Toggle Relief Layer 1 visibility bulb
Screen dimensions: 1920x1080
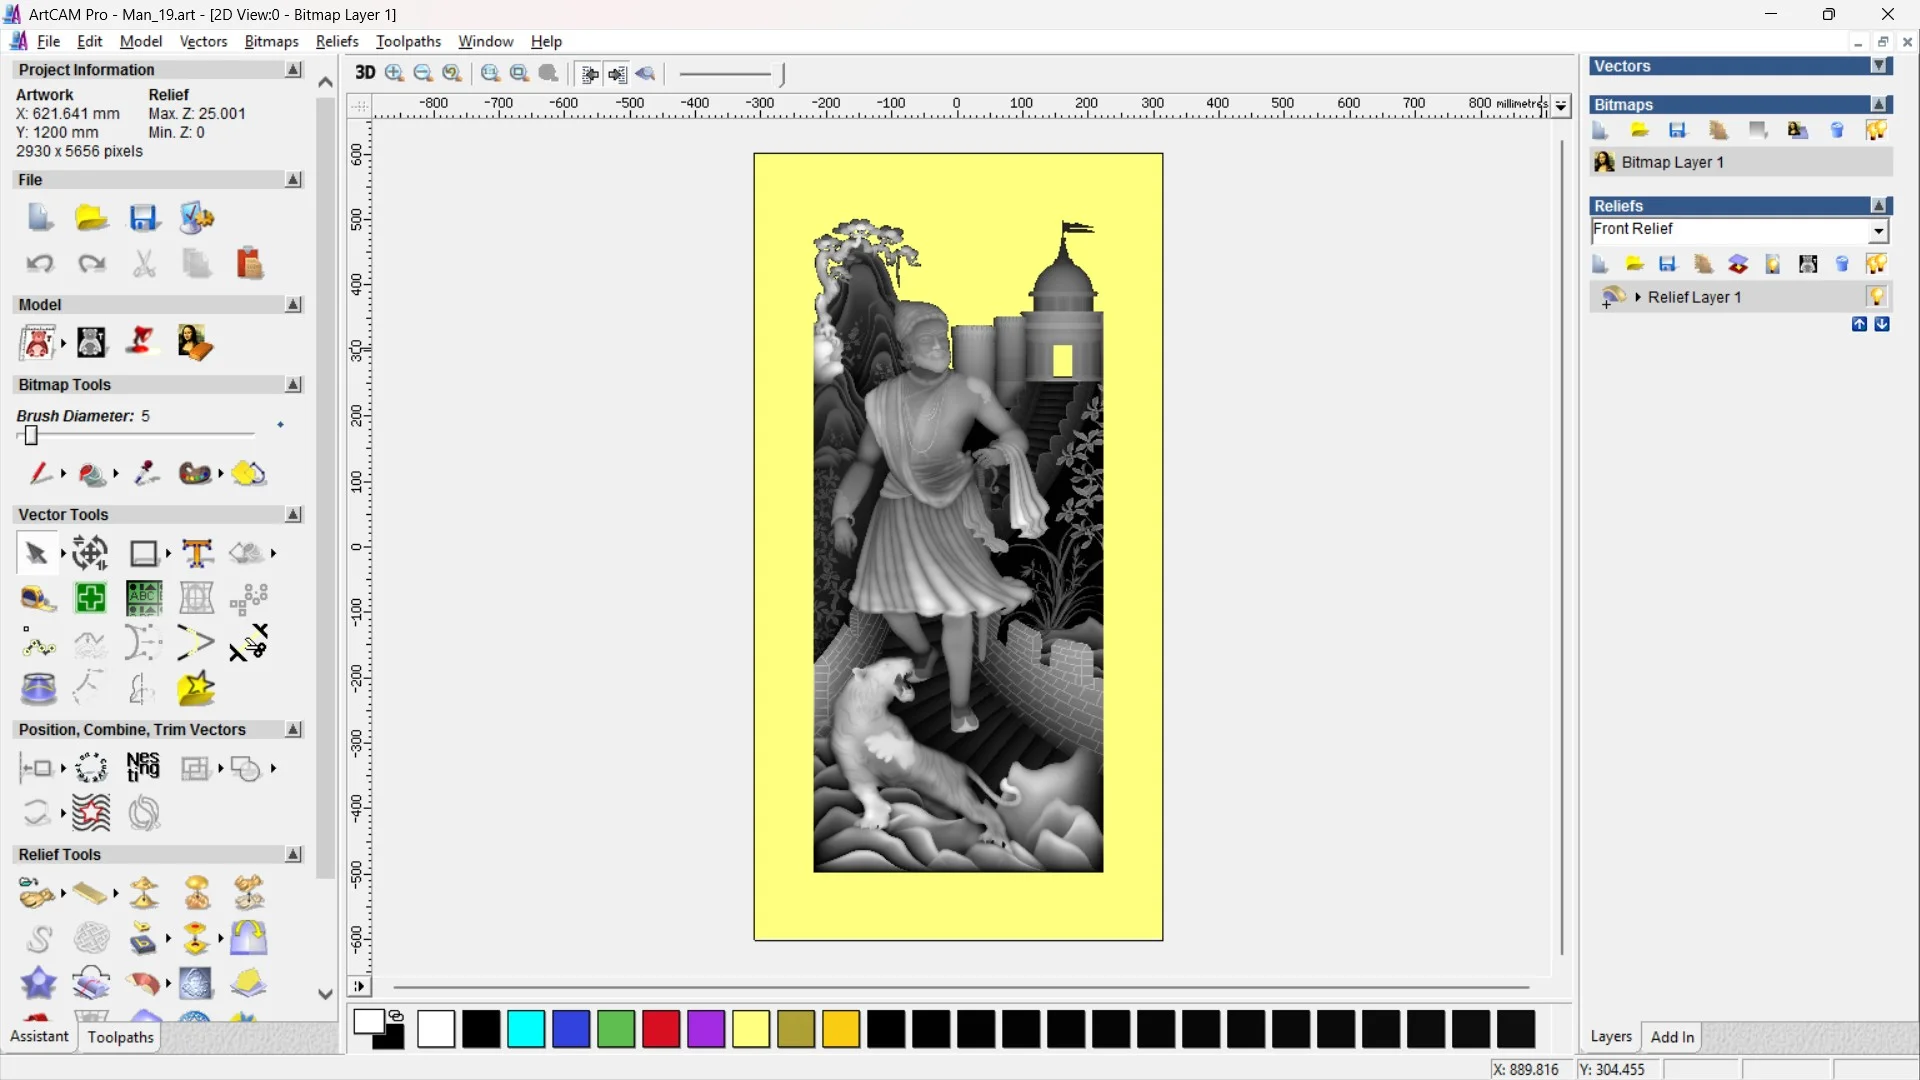(1876, 297)
